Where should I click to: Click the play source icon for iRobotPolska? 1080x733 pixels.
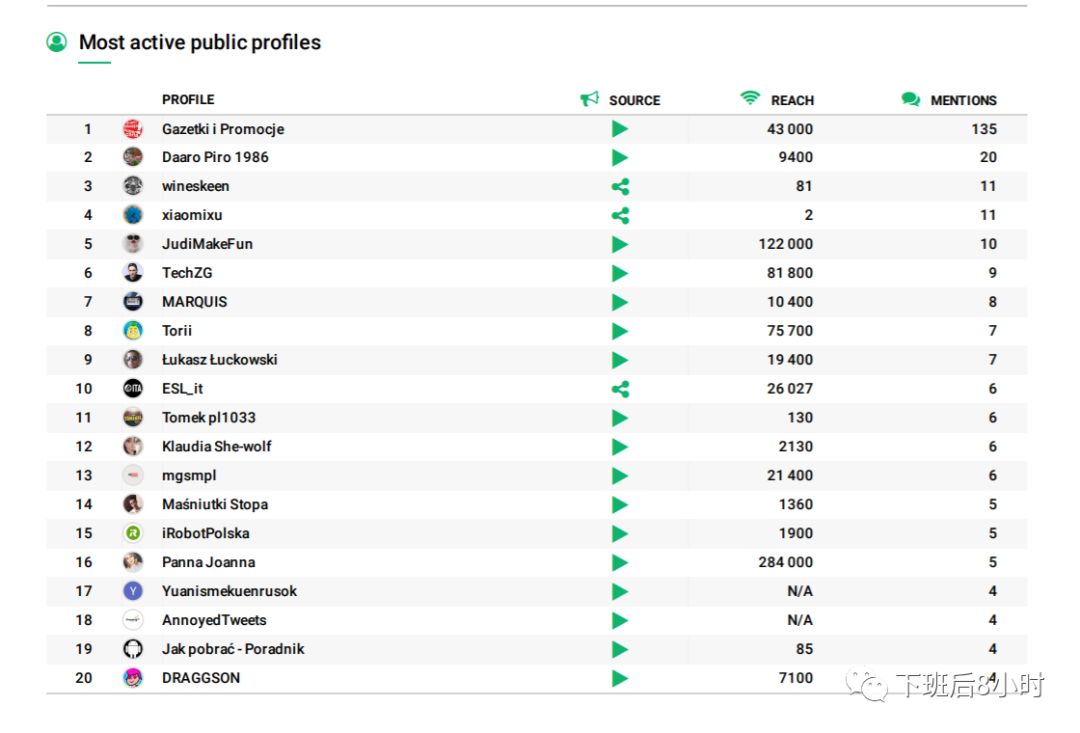click(x=620, y=534)
